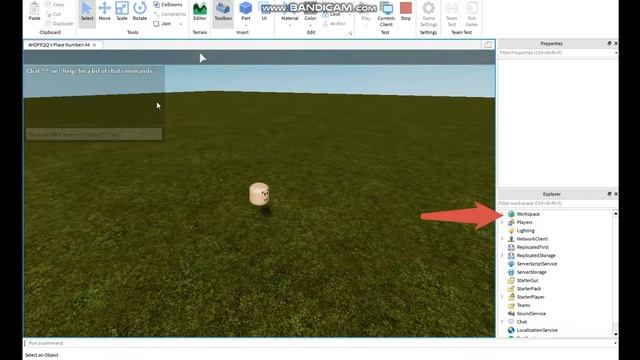Select Lighting in Explorer
The width and height of the screenshot is (640, 360).
525,231
